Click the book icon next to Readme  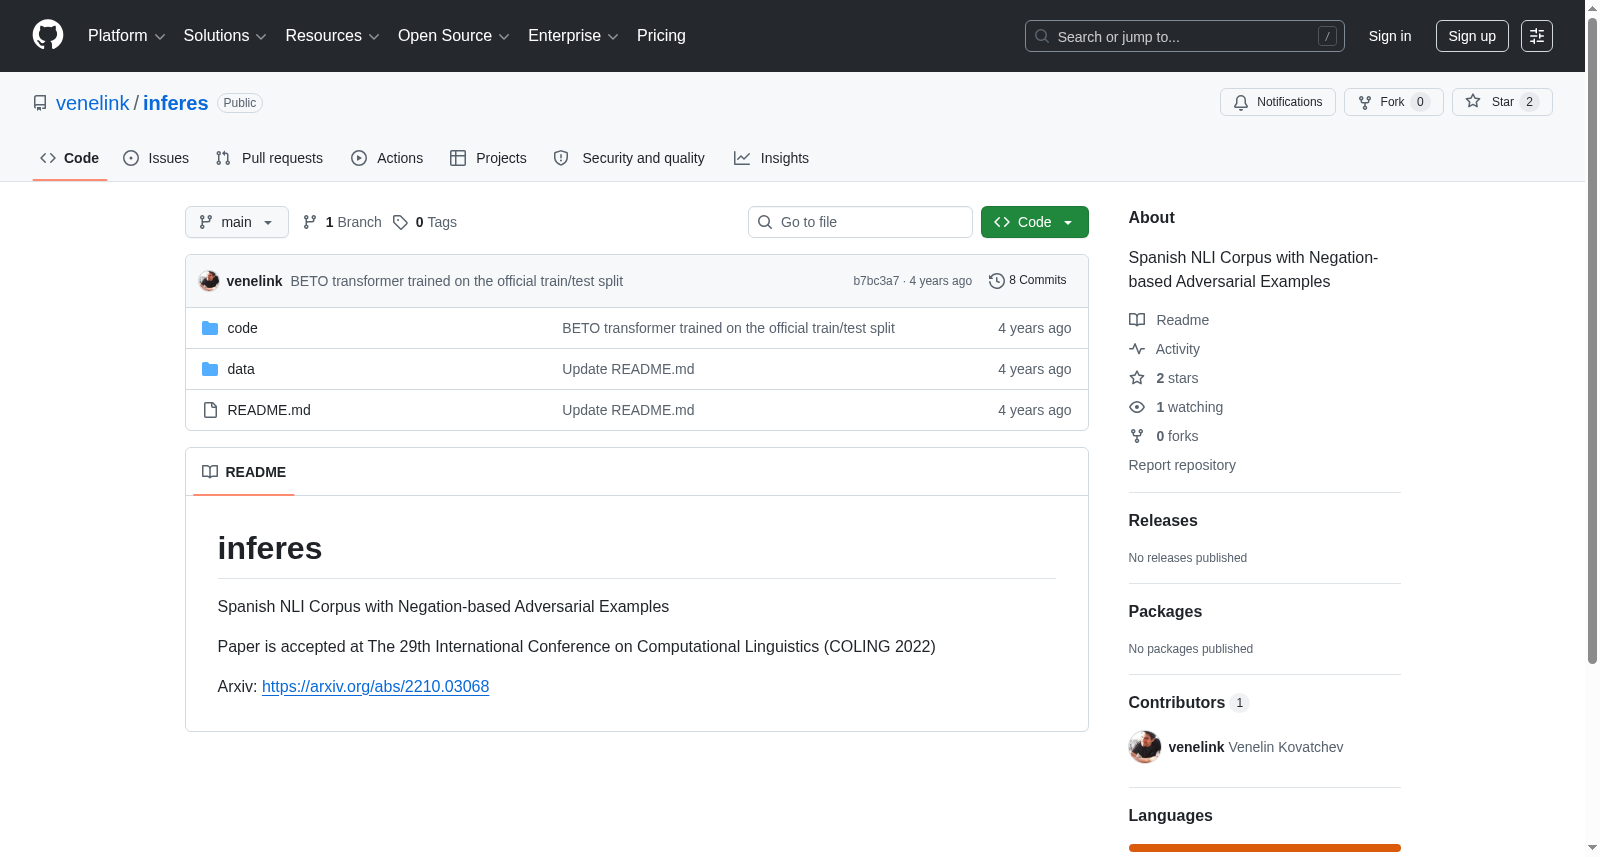pos(1137,320)
